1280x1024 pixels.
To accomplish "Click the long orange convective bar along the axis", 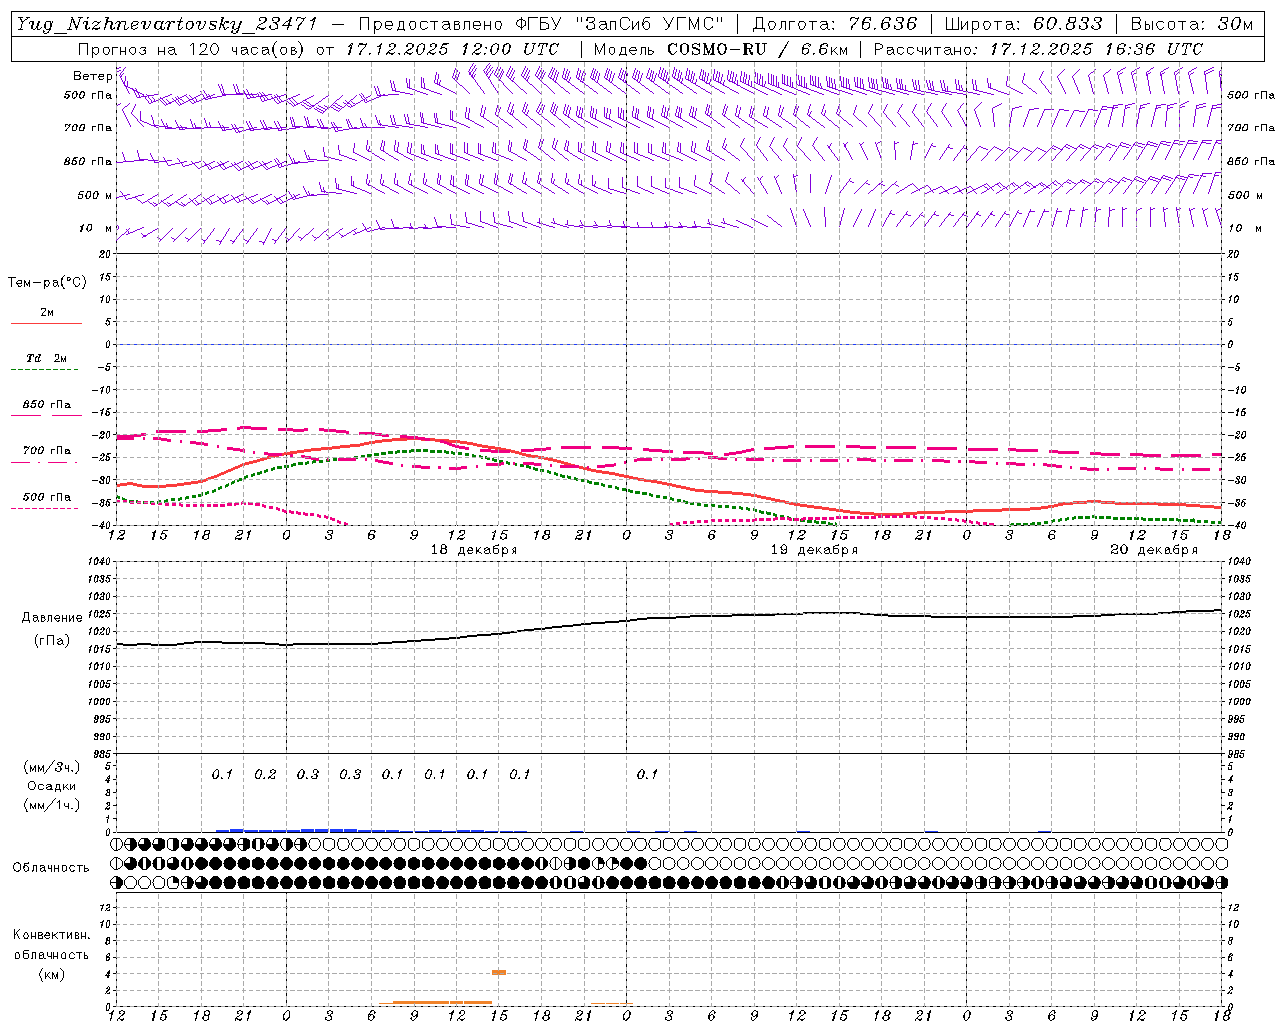I will [x=442, y=1002].
